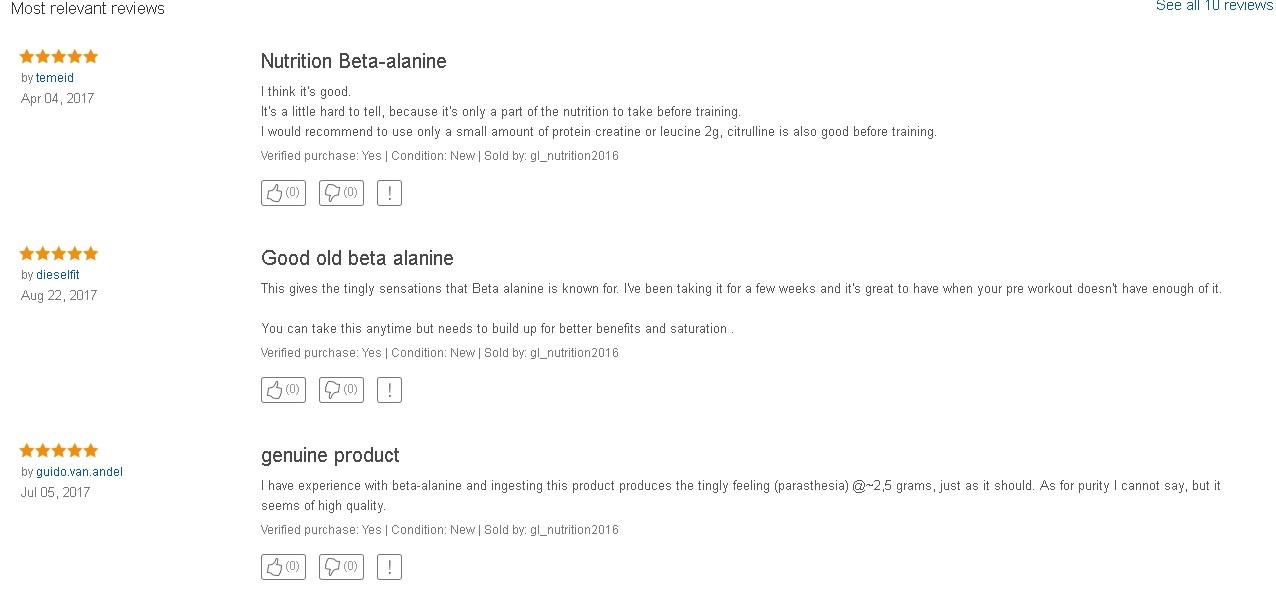Open reviewer temeid's profile
Image resolution: width=1276 pixels, height=590 pixels.
[55, 78]
